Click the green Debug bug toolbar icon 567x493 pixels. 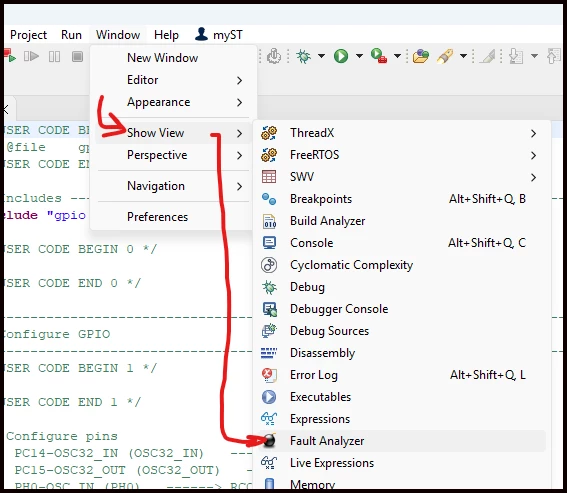(x=303, y=56)
